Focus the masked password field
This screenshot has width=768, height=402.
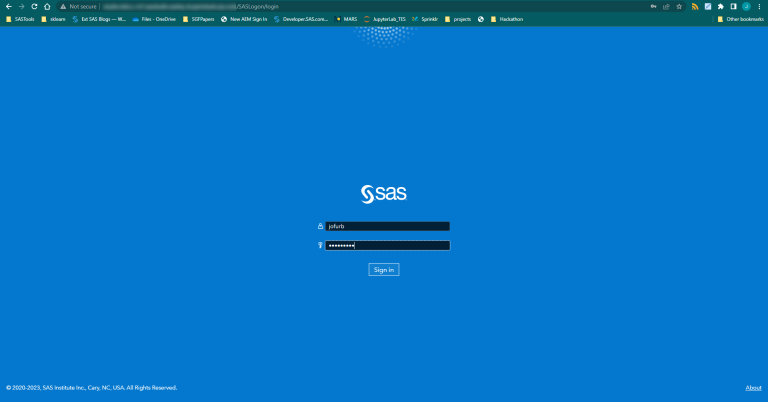coord(387,245)
